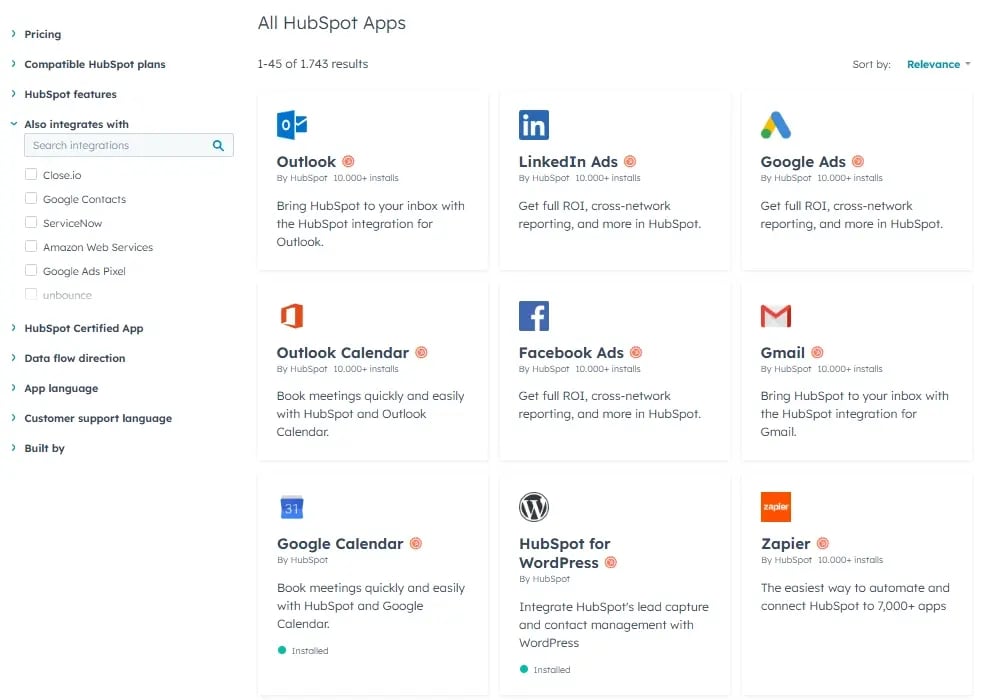Image resolution: width=1000 pixels, height=700 pixels.
Task: Click the LinkedIn Ads logo
Action: (533, 125)
